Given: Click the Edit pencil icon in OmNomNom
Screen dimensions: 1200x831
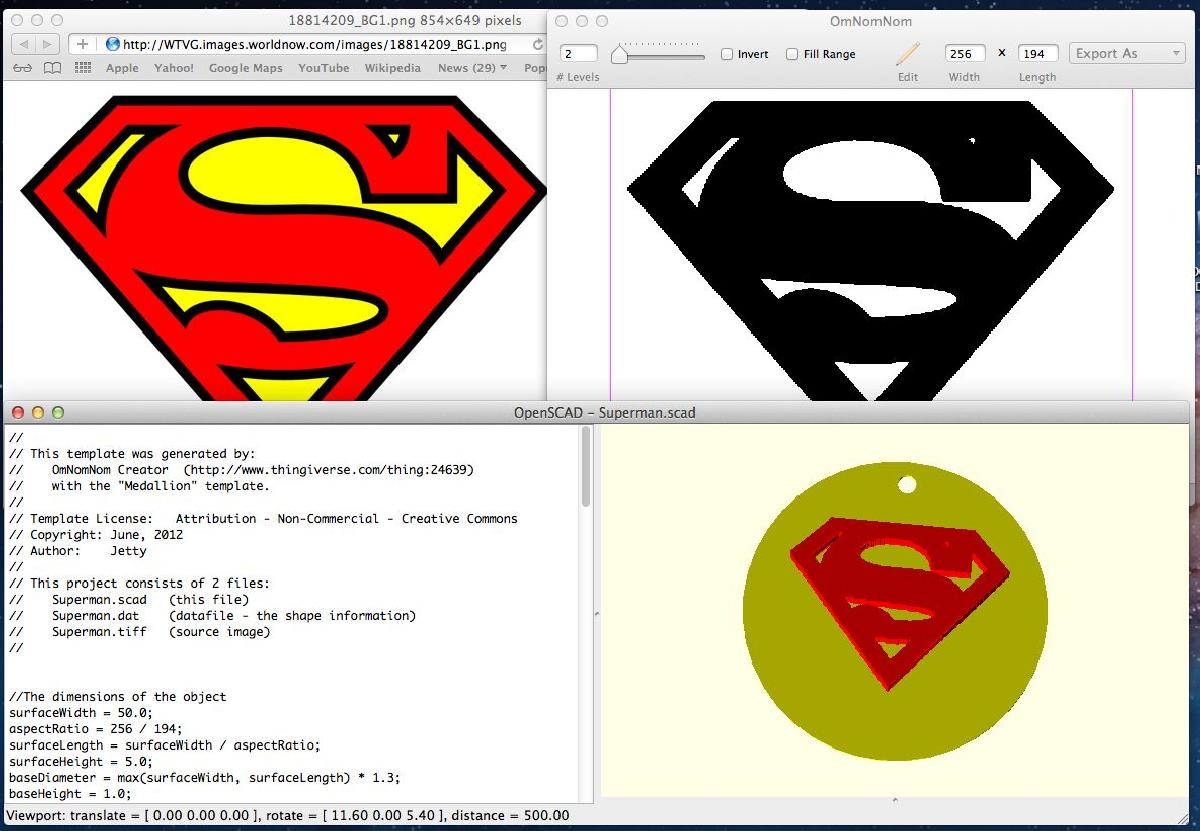Looking at the screenshot, I should tap(908, 54).
